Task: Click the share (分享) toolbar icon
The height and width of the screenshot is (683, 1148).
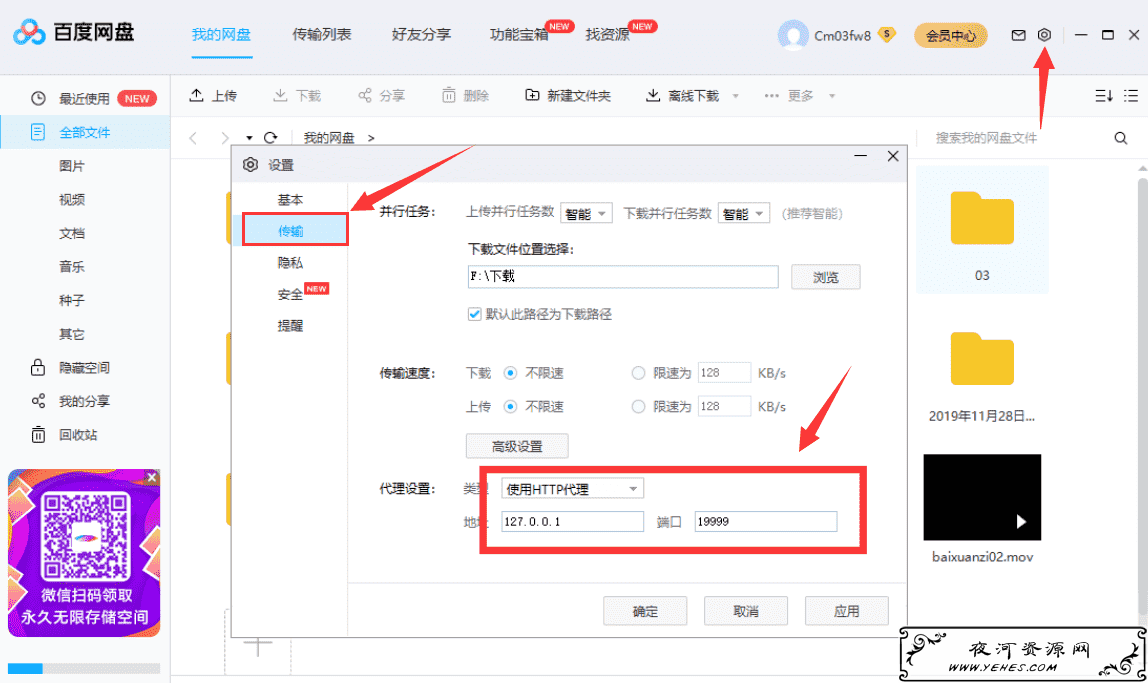Action: tap(365, 95)
